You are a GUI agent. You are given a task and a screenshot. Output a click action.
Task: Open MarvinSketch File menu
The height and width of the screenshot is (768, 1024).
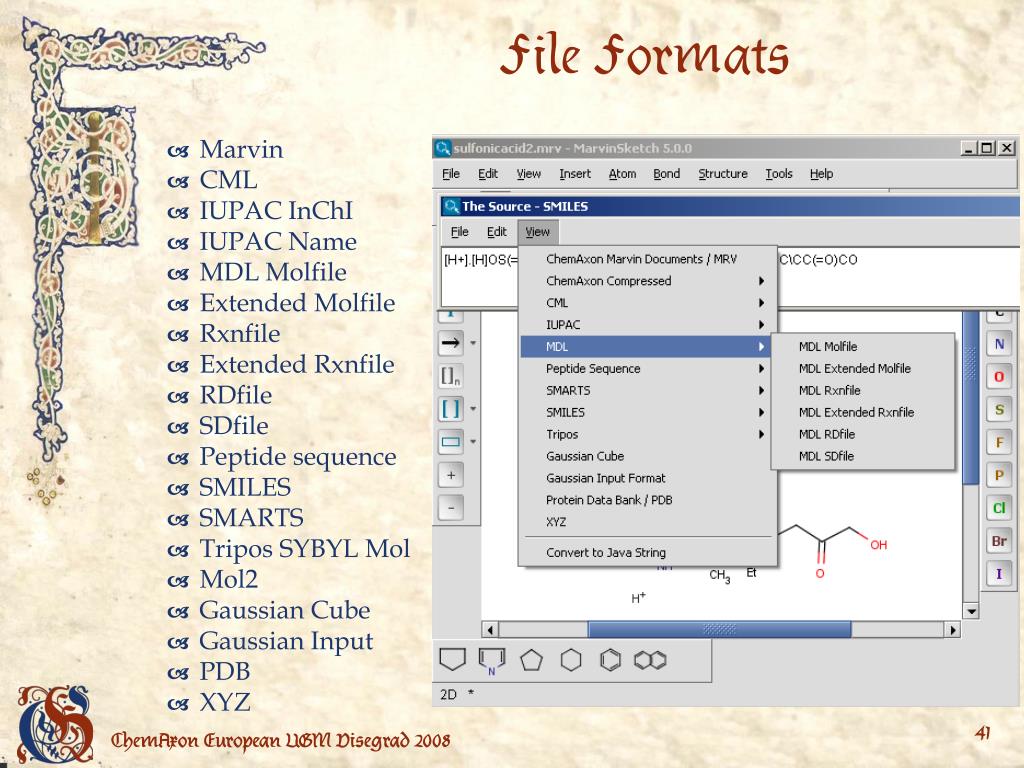(451, 174)
